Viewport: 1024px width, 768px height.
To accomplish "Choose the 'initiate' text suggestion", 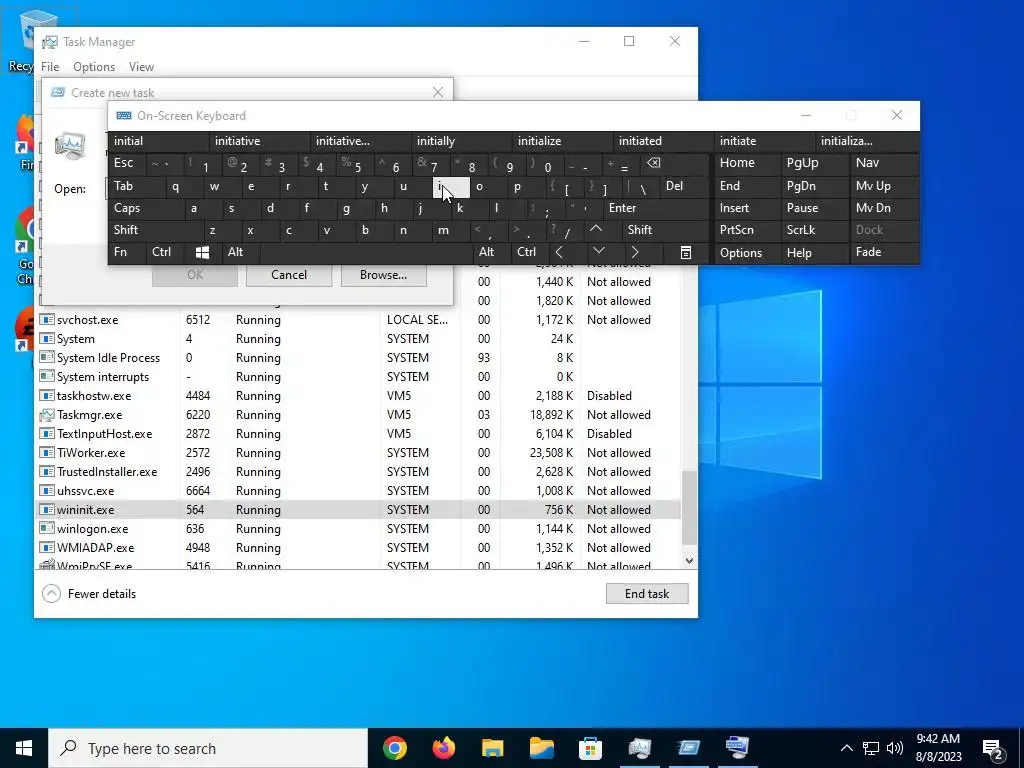I will tap(765, 141).
